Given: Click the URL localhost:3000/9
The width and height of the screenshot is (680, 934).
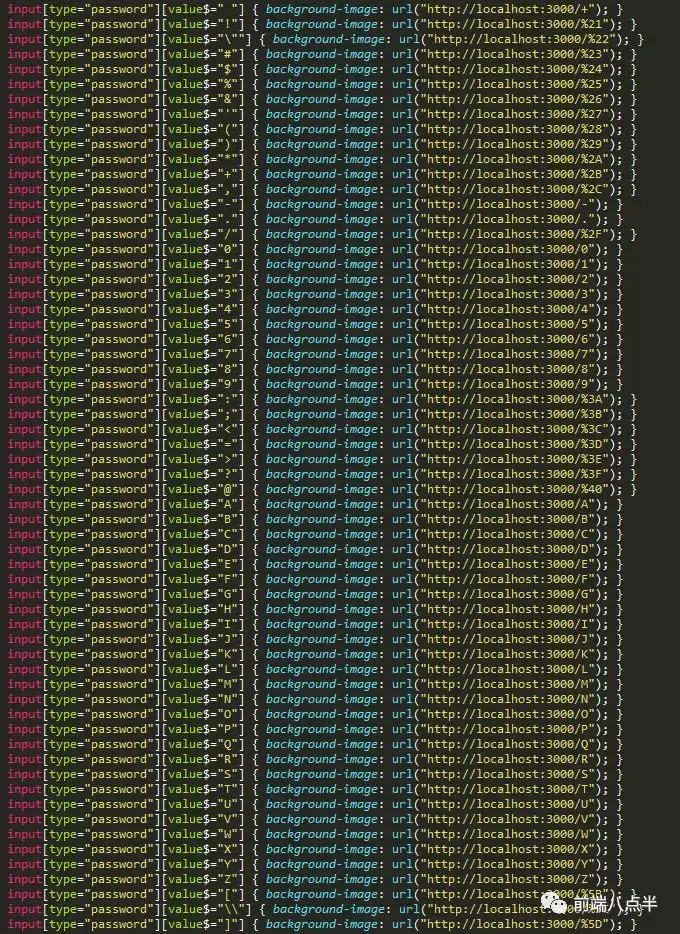Looking at the screenshot, I should click(506, 384).
